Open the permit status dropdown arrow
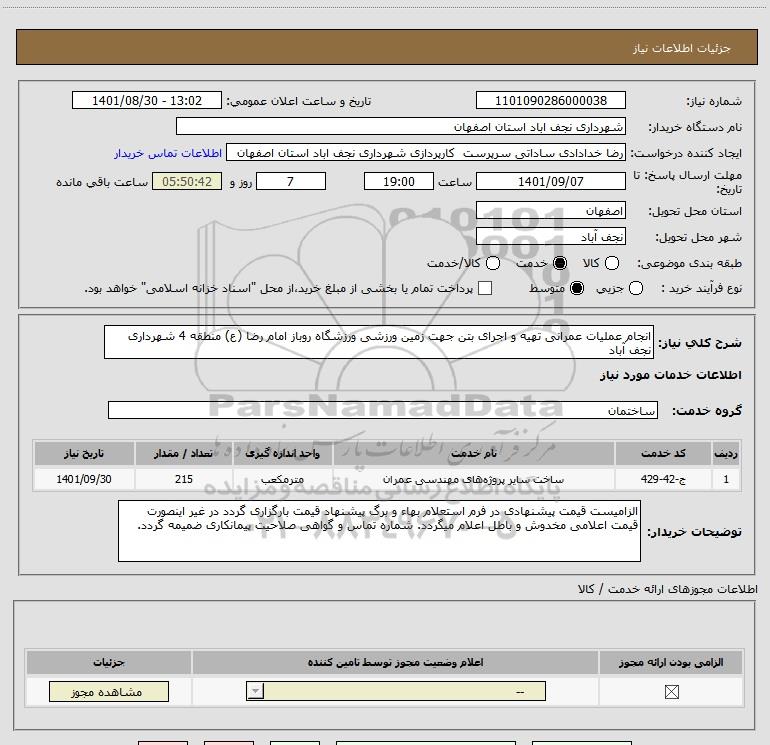Screen dimensions: 770x745 click(x=255, y=691)
